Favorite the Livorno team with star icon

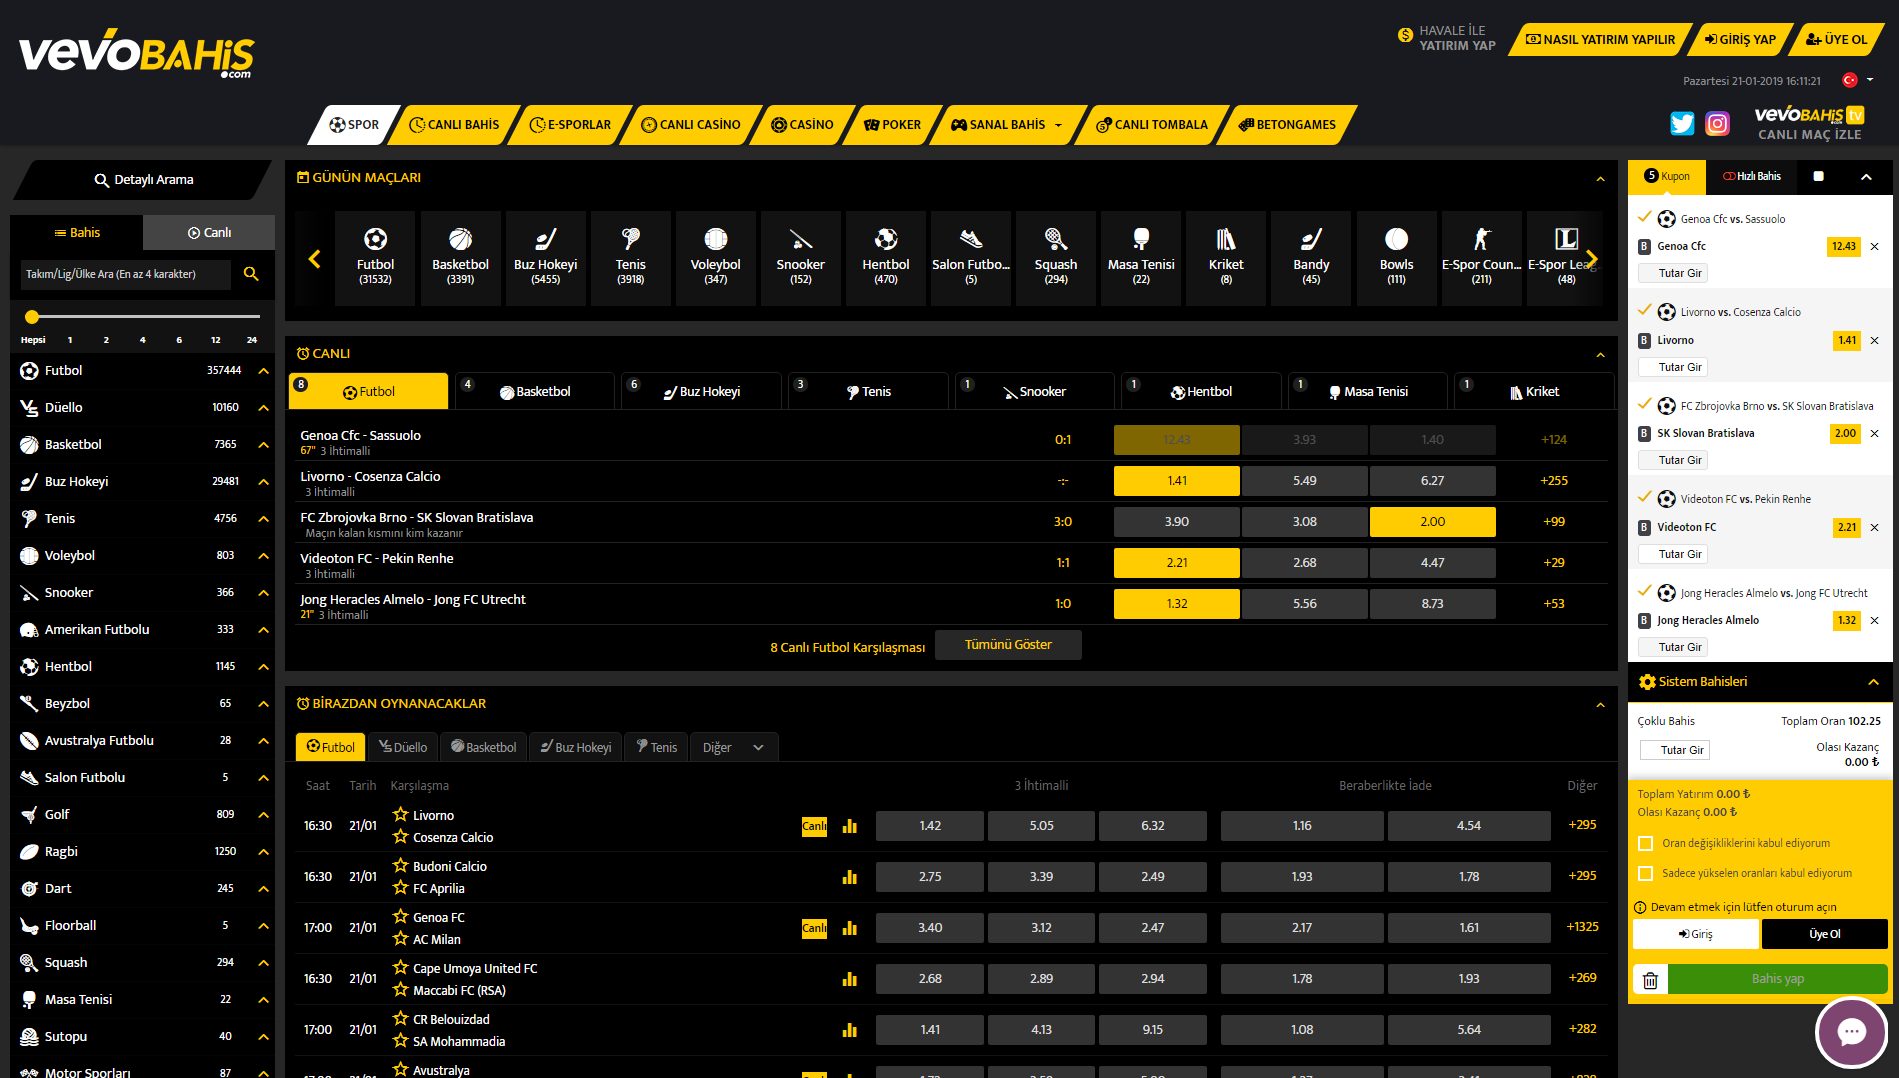(x=401, y=814)
